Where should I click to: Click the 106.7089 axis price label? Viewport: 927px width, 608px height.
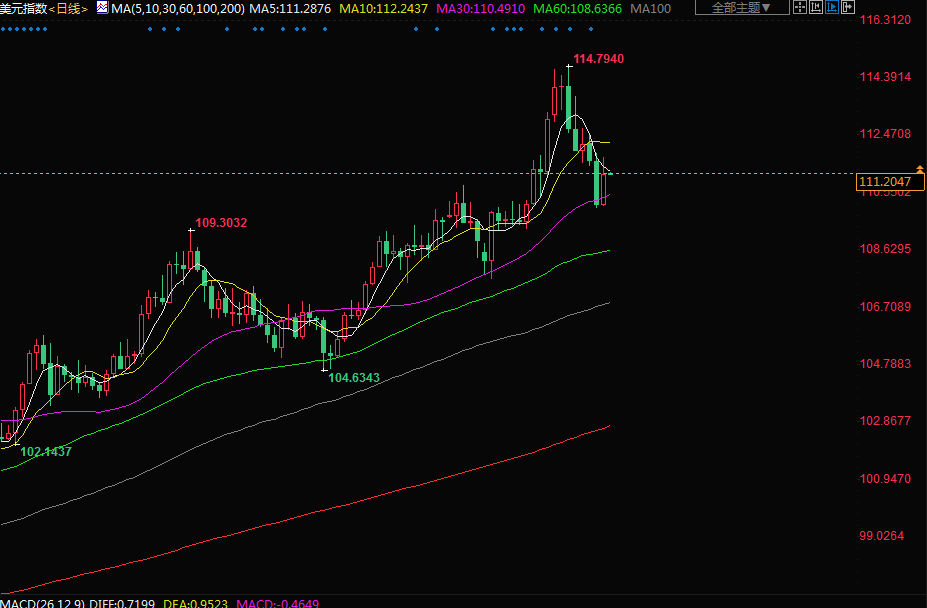pyautogui.click(x=885, y=306)
